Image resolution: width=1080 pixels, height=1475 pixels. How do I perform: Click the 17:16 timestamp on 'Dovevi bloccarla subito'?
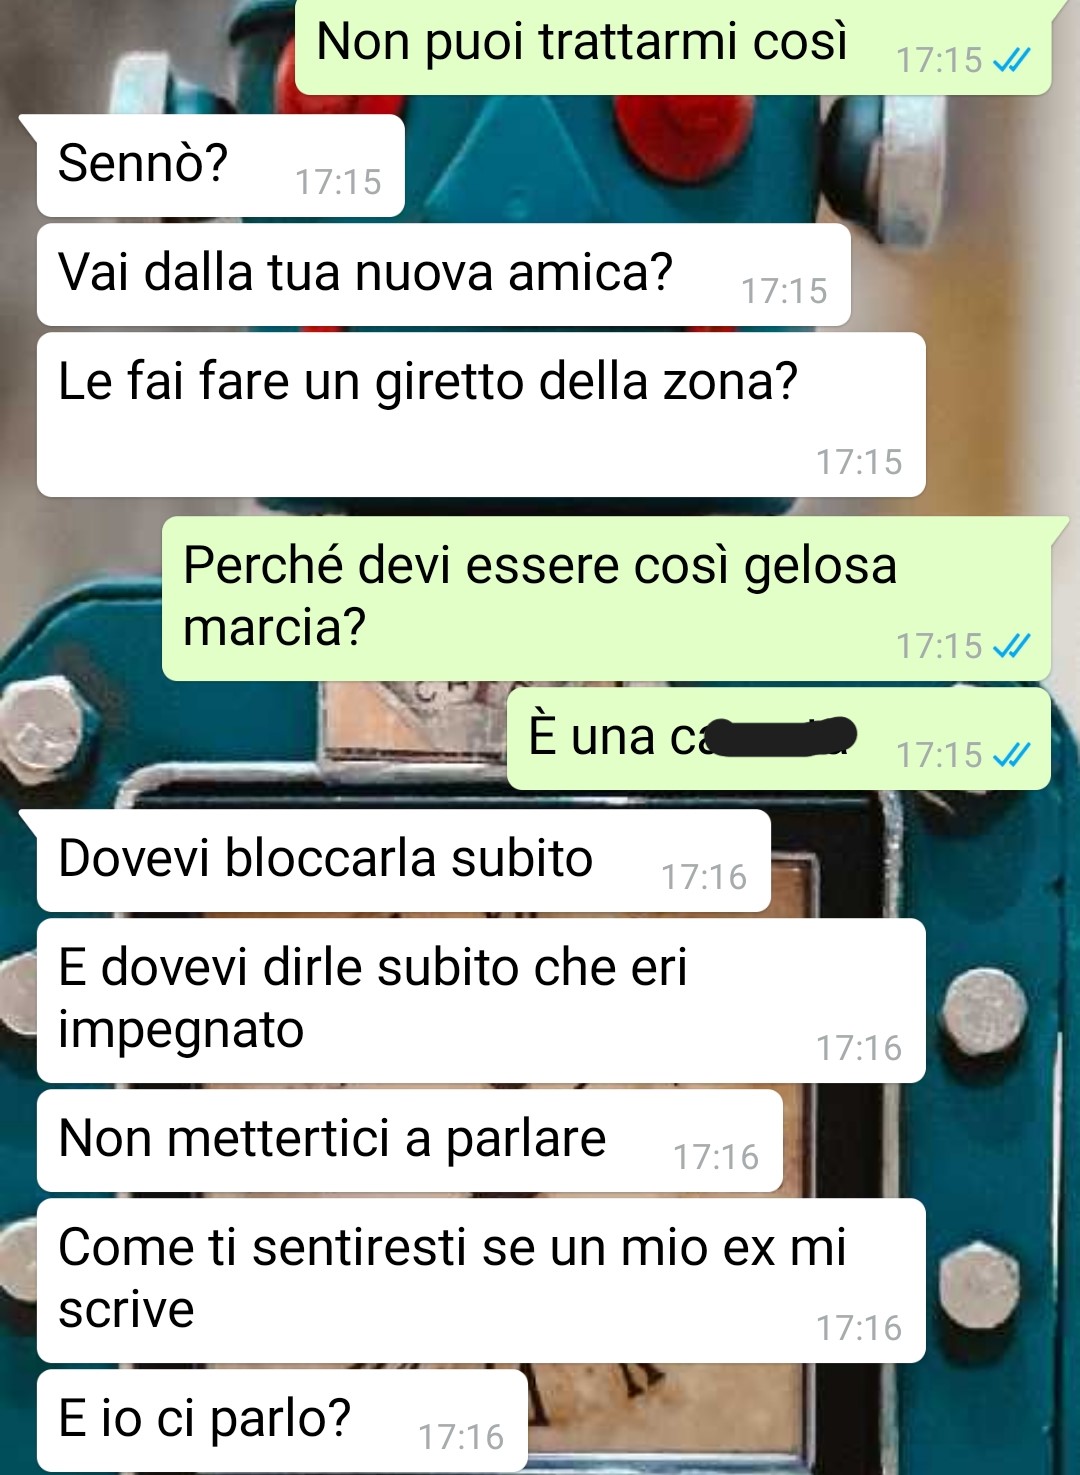(704, 877)
